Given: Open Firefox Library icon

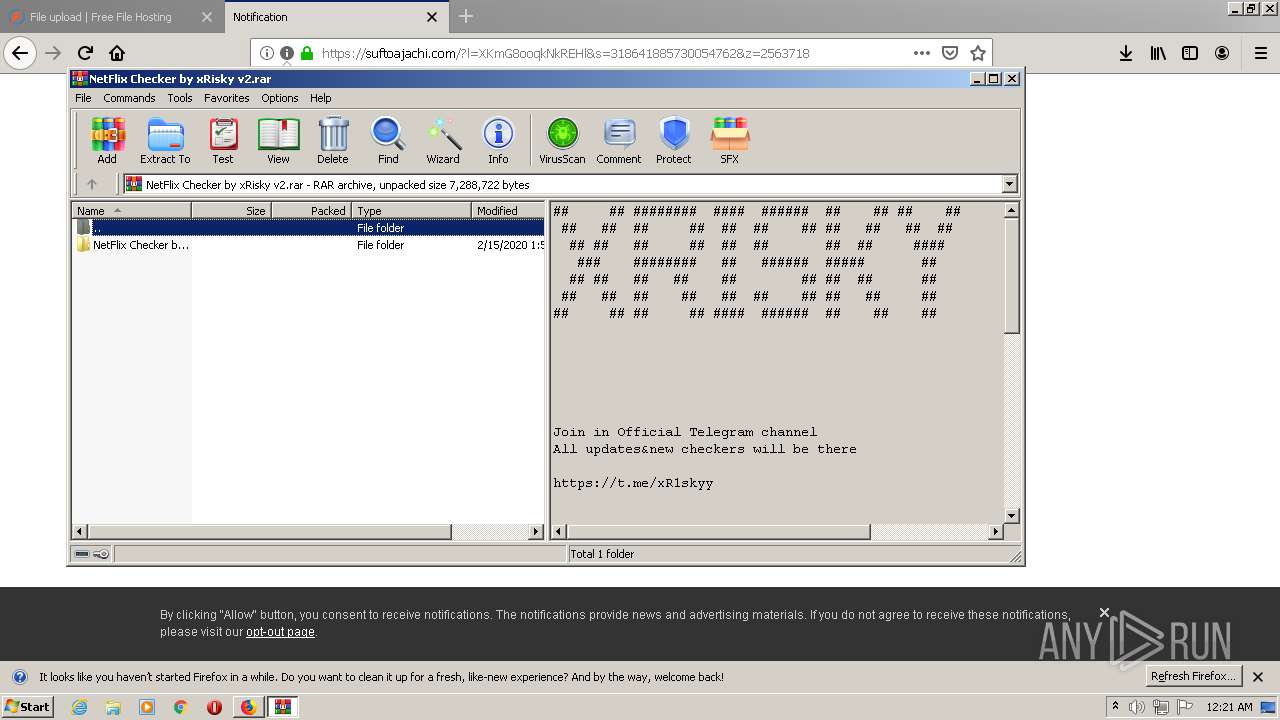Looking at the screenshot, I should point(1158,53).
